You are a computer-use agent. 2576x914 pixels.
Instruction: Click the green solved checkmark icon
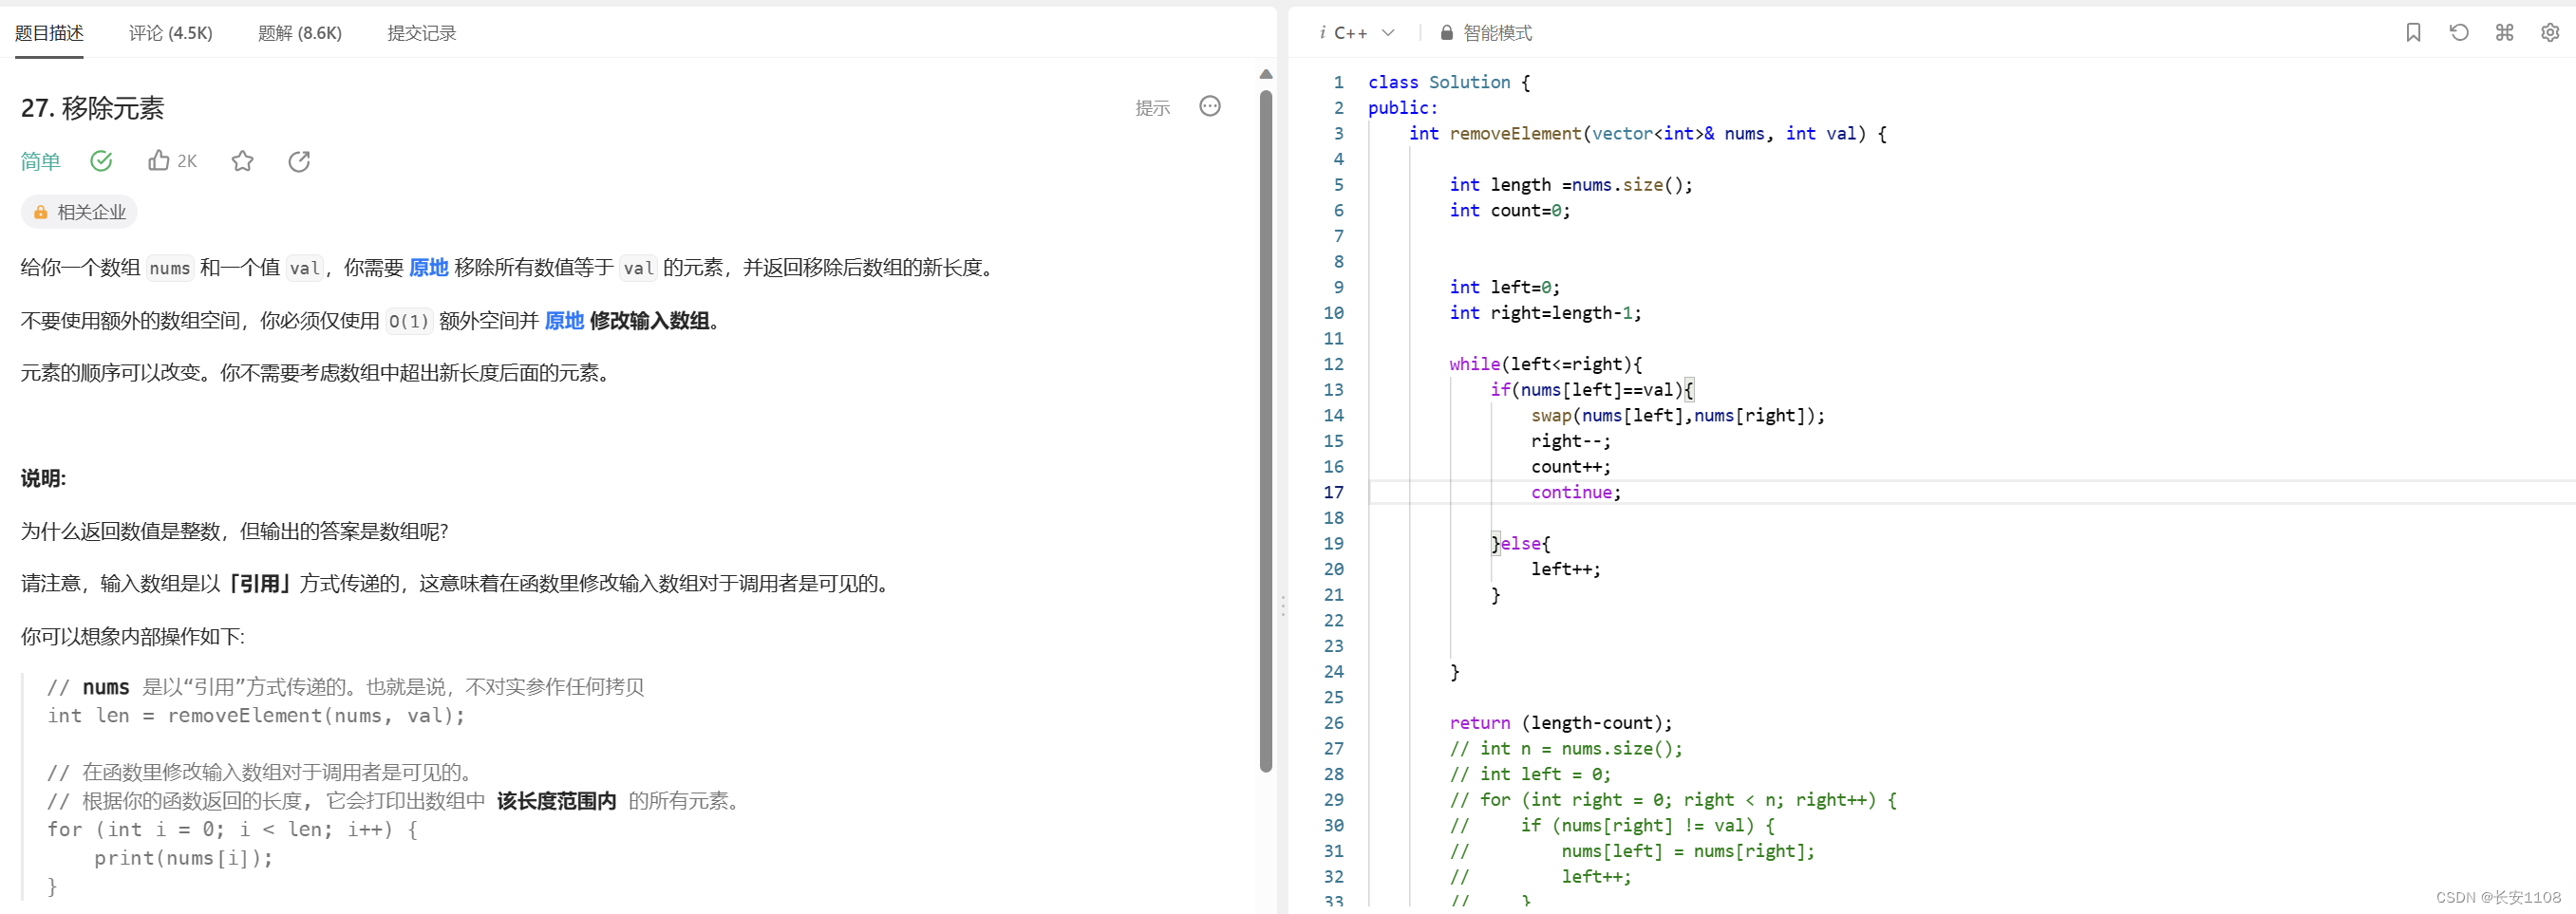[x=101, y=160]
